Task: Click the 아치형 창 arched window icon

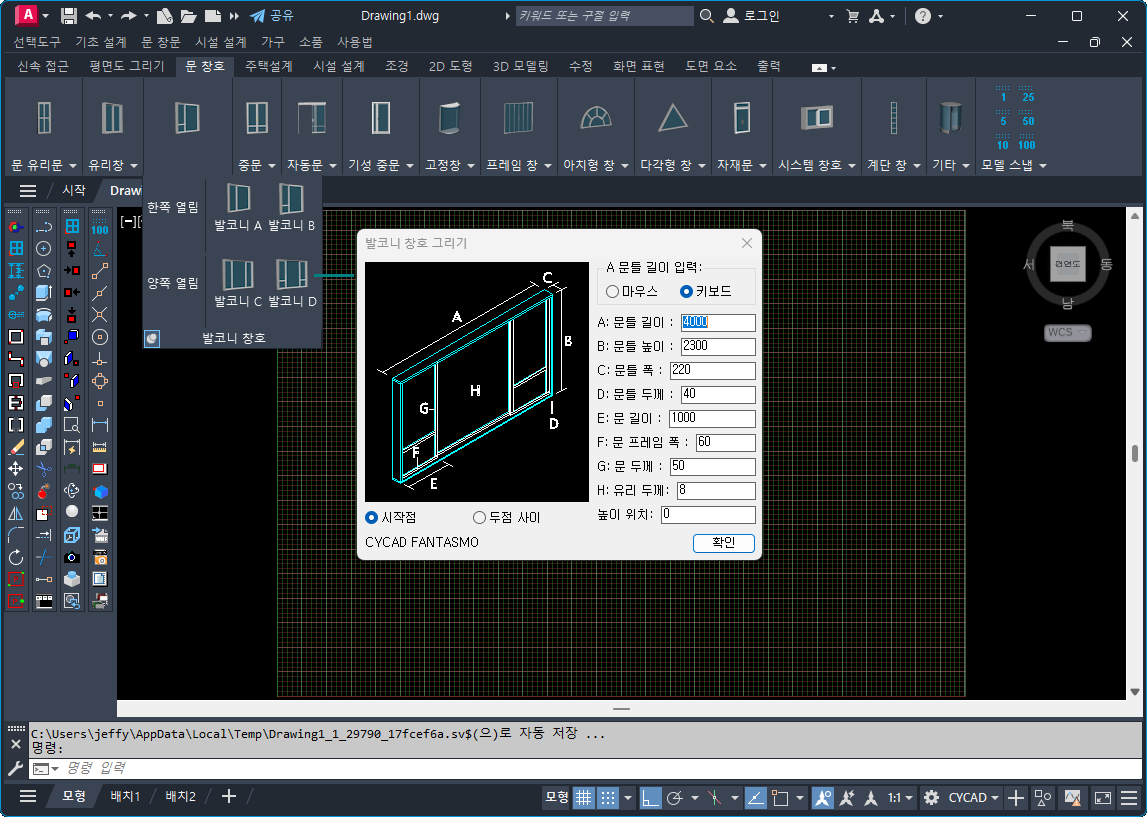Action: (x=595, y=117)
